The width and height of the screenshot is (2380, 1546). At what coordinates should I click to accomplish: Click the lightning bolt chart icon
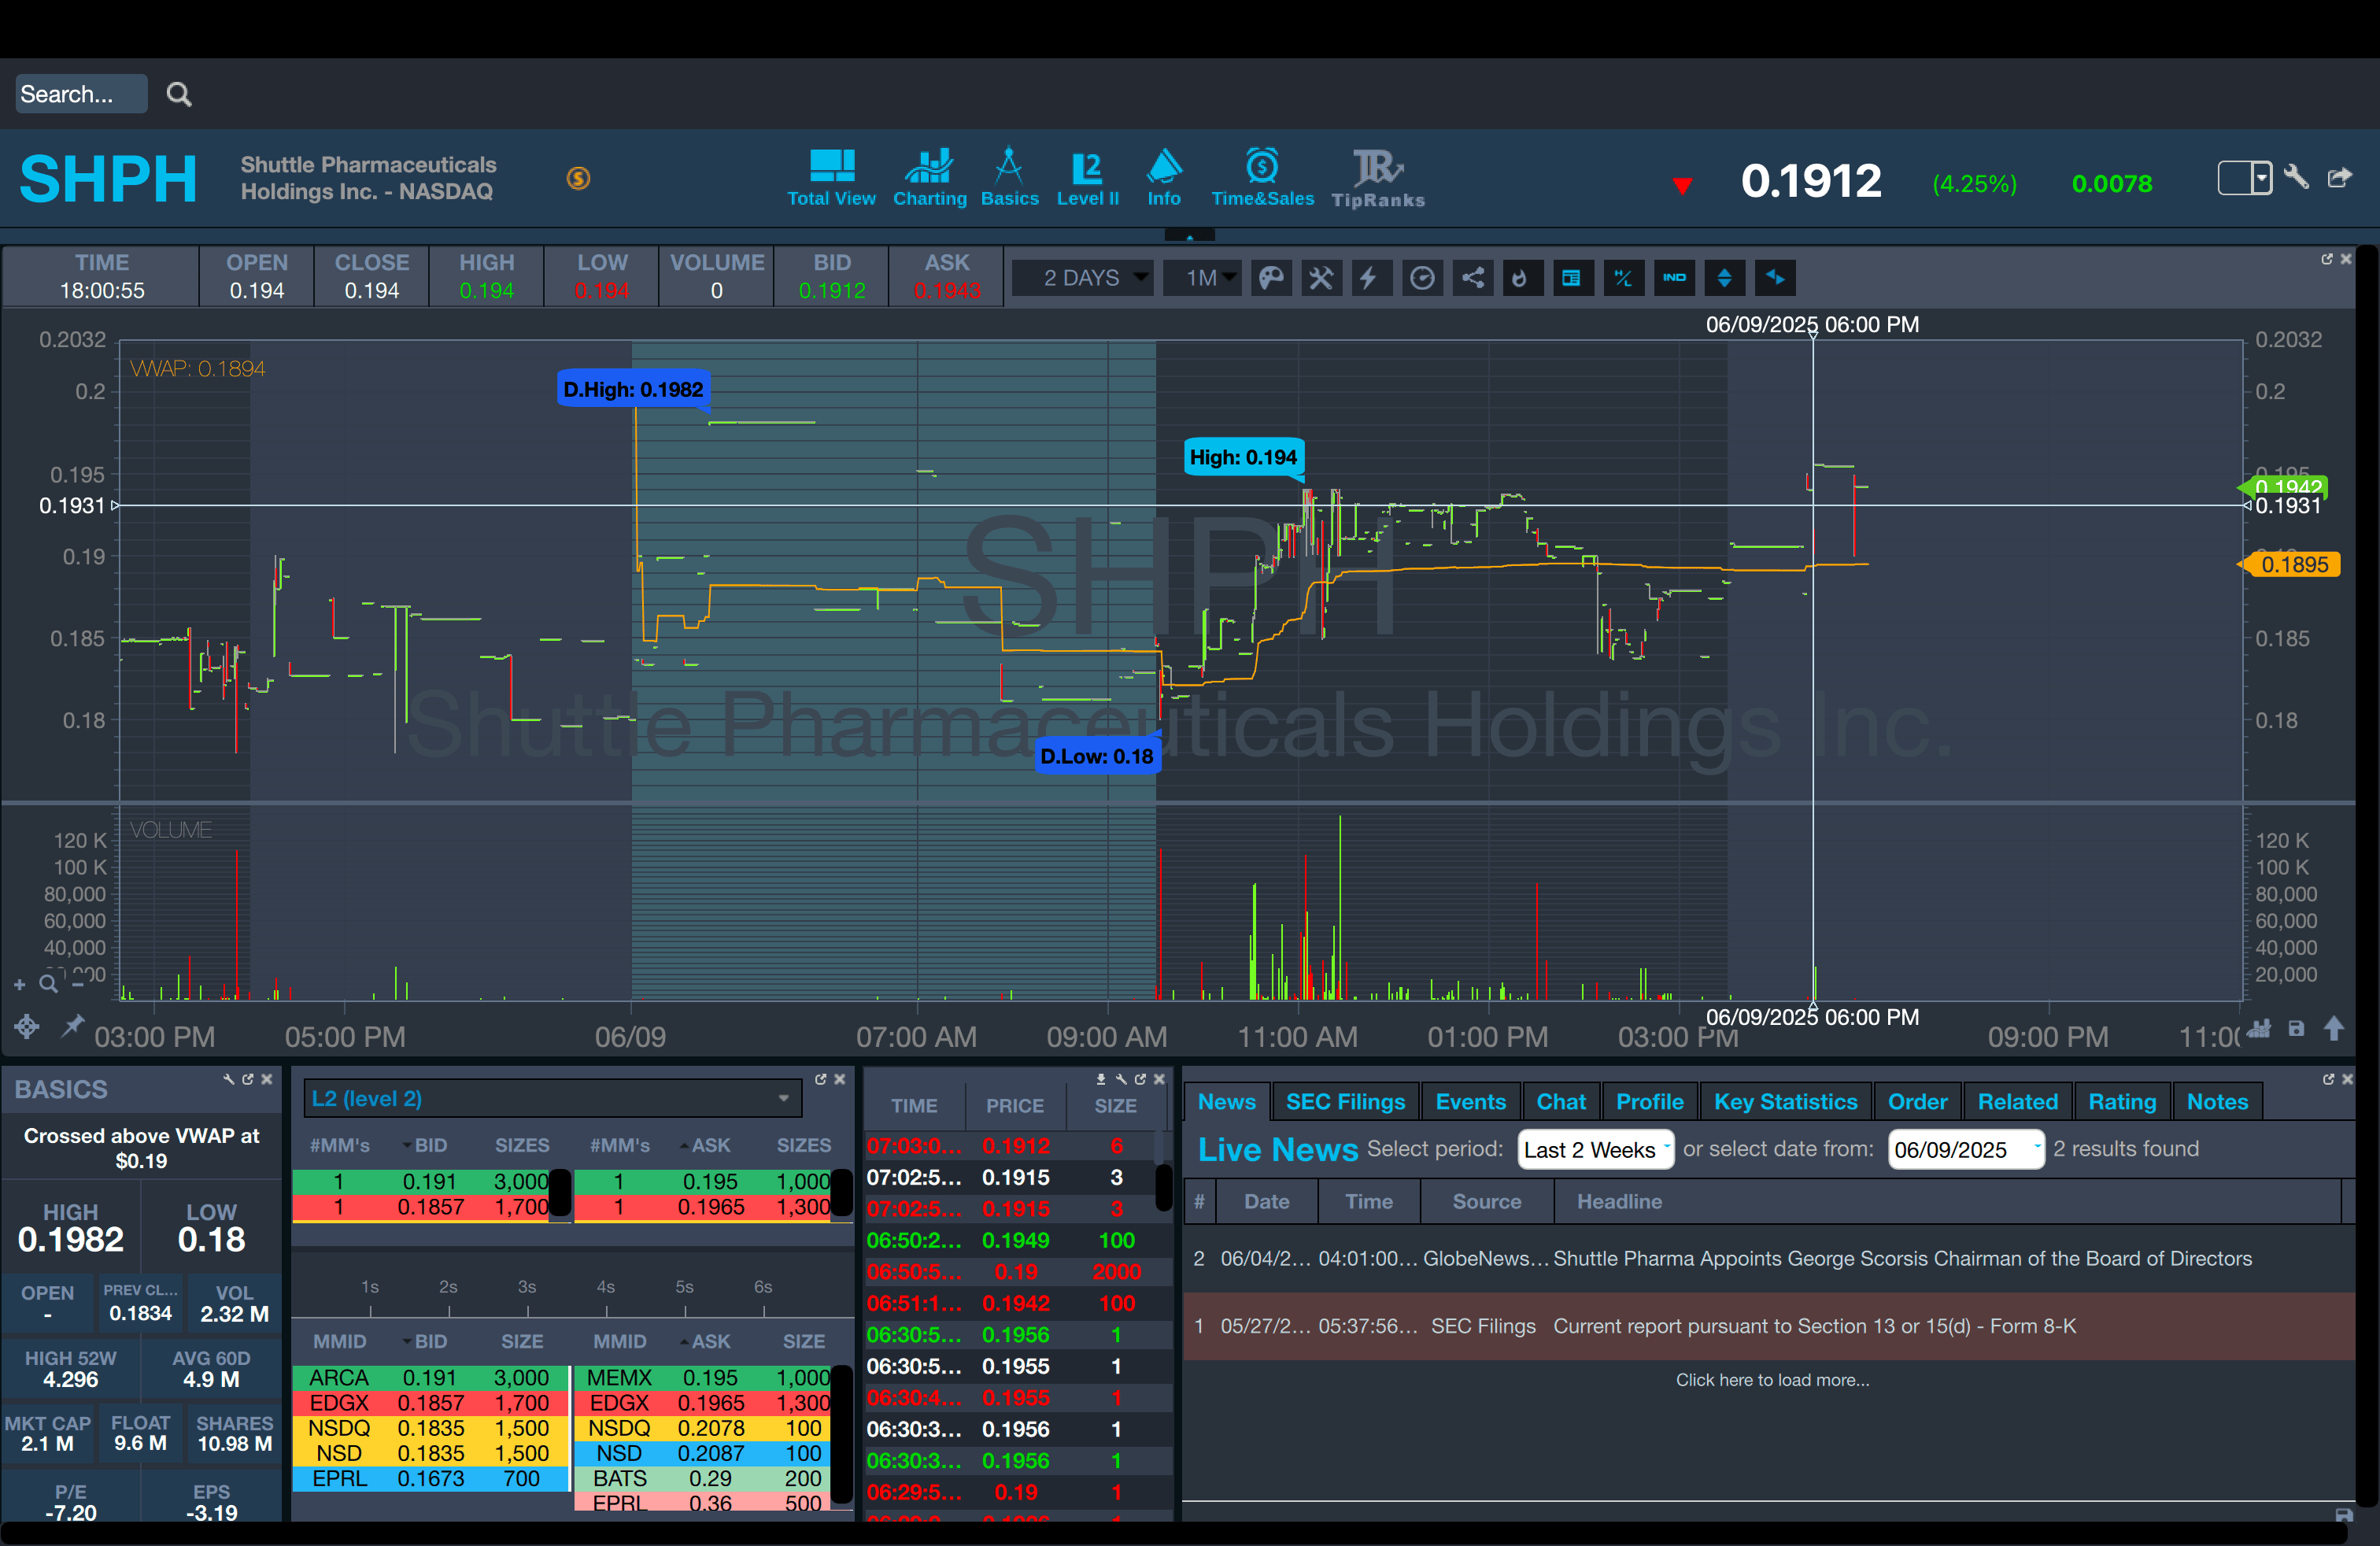point(1371,278)
